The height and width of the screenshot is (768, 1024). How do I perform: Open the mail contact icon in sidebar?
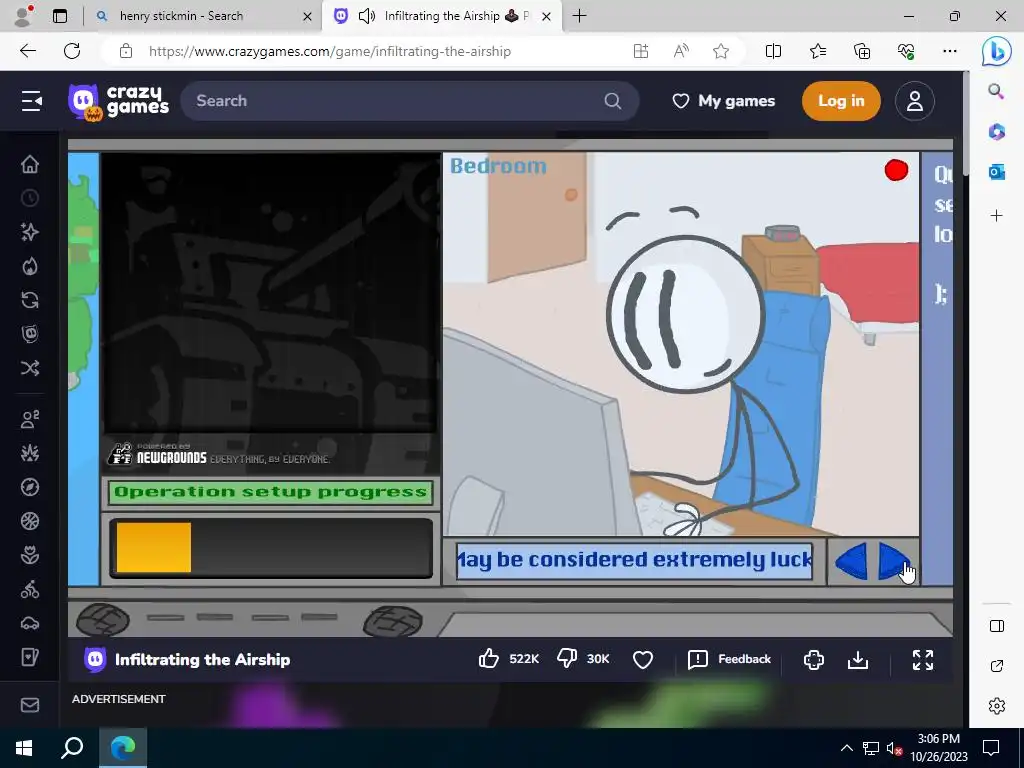(x=29, y=705)
